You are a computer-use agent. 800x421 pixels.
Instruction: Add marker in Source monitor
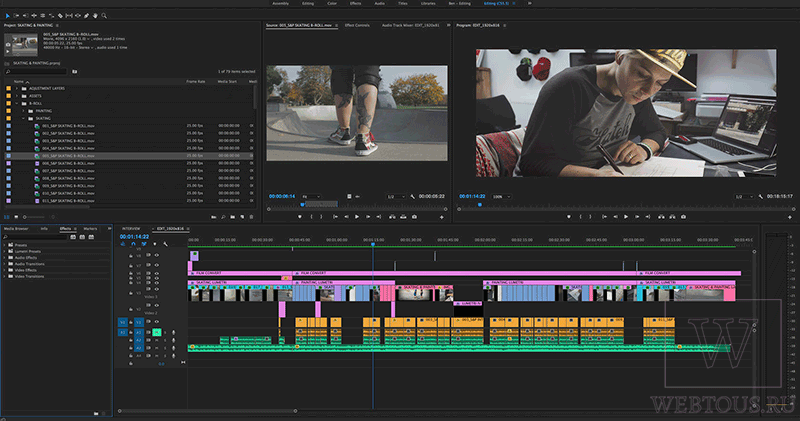click(x=299, y=217)
